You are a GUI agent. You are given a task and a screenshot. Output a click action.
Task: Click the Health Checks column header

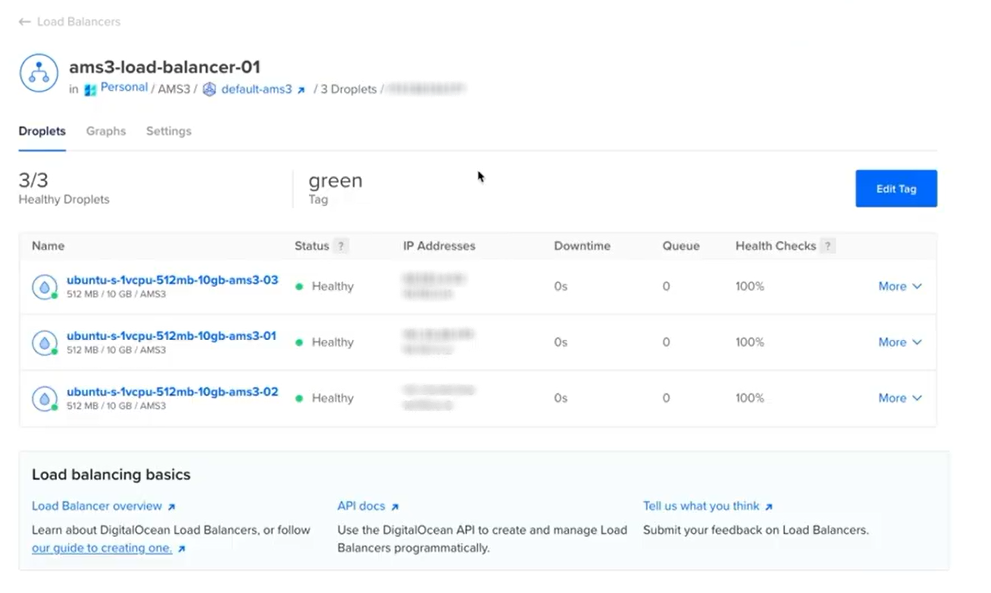click(775, 246)
